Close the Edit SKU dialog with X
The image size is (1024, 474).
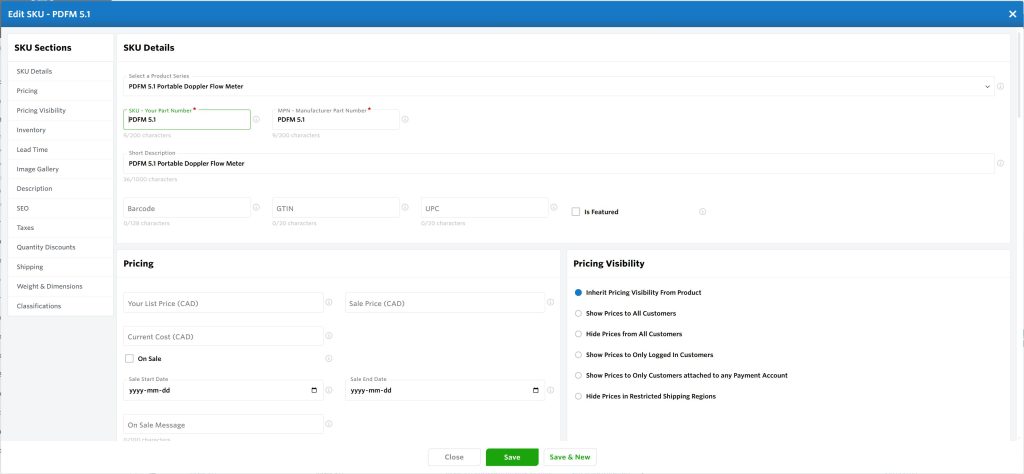pyautogui.click(x=1012, y=13)
